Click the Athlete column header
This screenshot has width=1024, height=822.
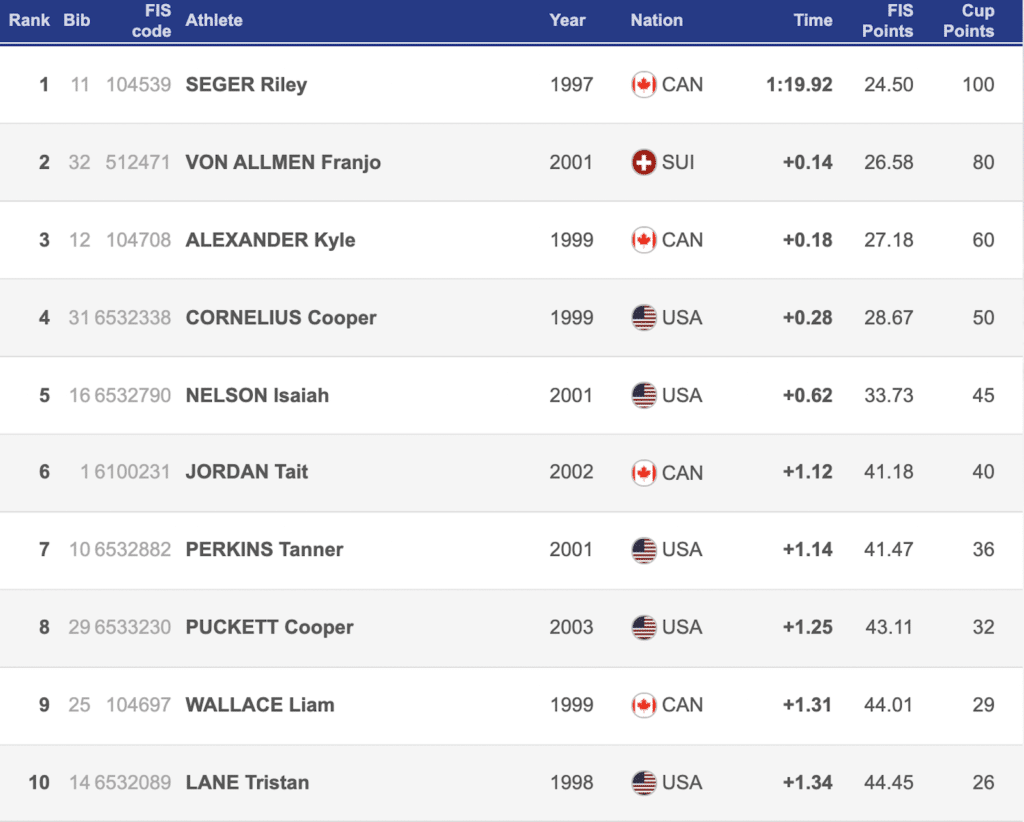(x=214, y=20)
